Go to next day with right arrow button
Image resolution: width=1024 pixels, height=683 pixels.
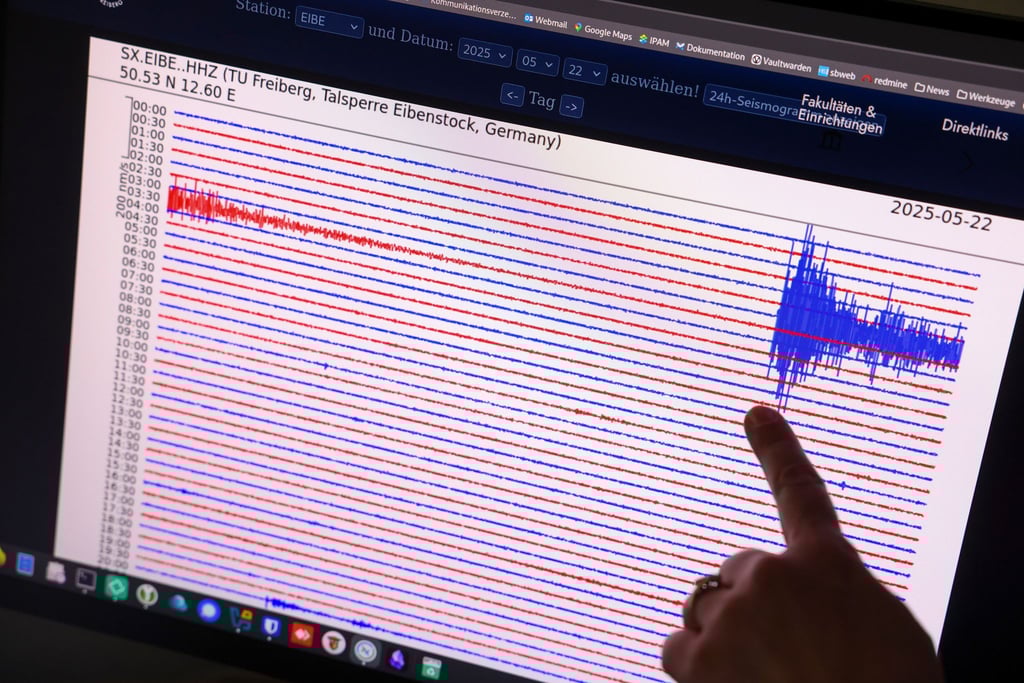coord(571,106)
